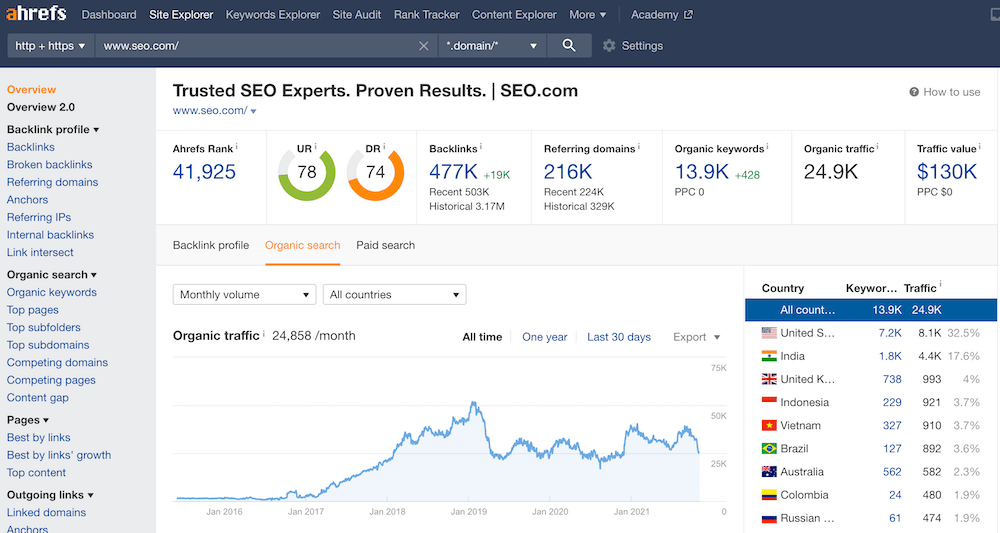The width and height of the screenshot is (1000, 533).
Task: Open Rank Tracker in top navigation
Action: coord(427,15)
